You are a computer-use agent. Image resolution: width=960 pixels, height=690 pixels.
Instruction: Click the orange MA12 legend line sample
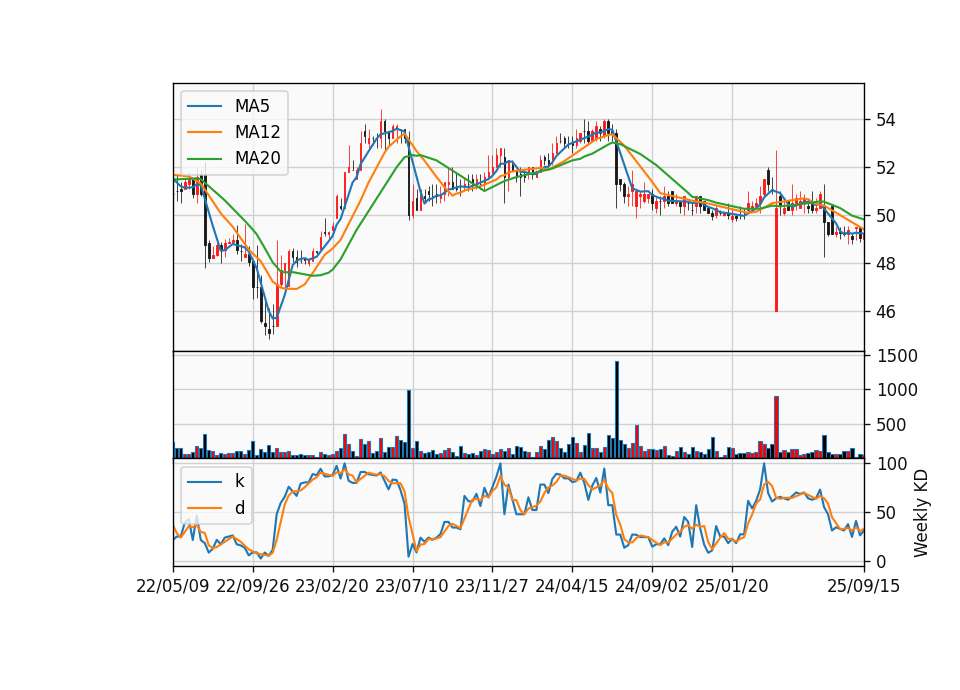[x=204, y=132]
